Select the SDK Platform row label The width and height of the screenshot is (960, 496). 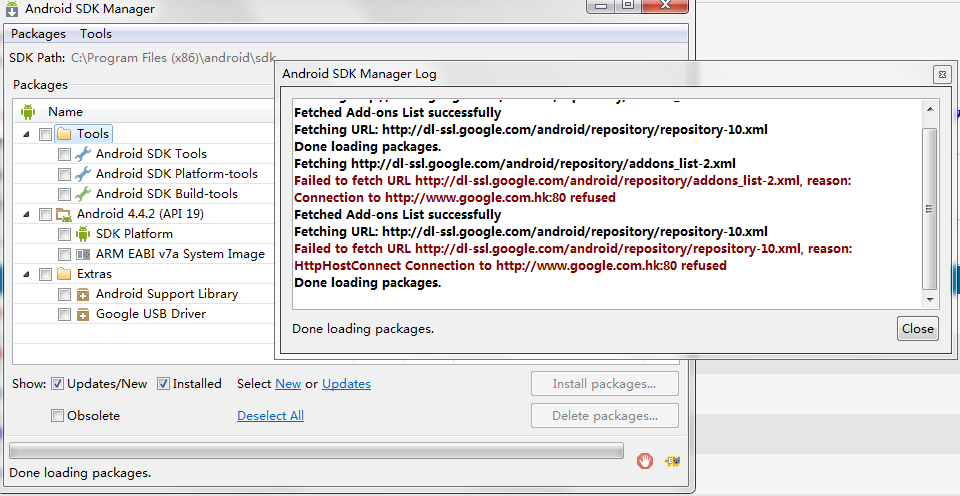(134, 234)
